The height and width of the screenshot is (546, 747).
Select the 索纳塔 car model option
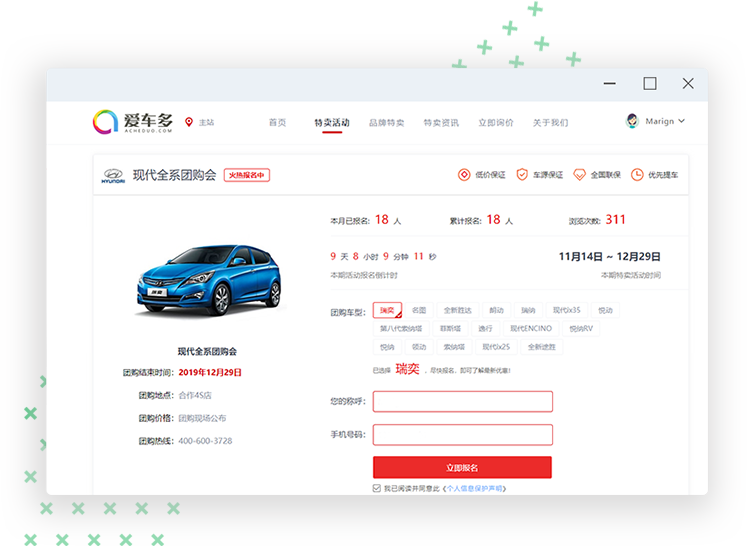click(x=454, y=347)
